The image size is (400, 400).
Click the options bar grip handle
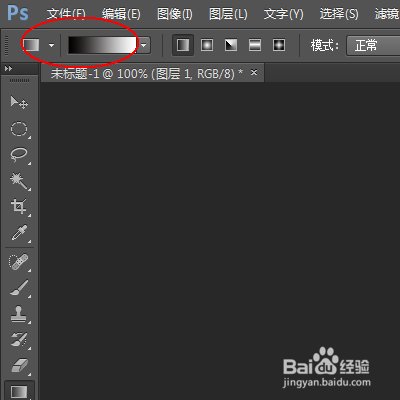point(6,45)
